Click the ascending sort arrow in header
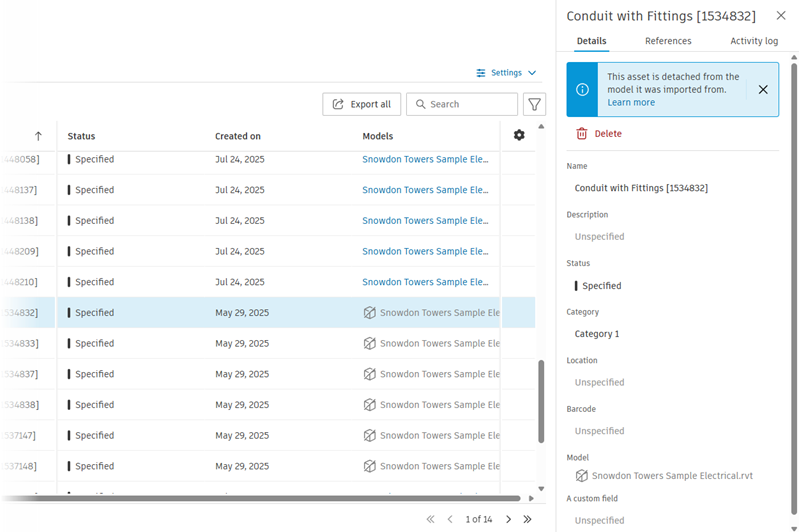This screenshot has height=532, width=800. pos(38,136)
